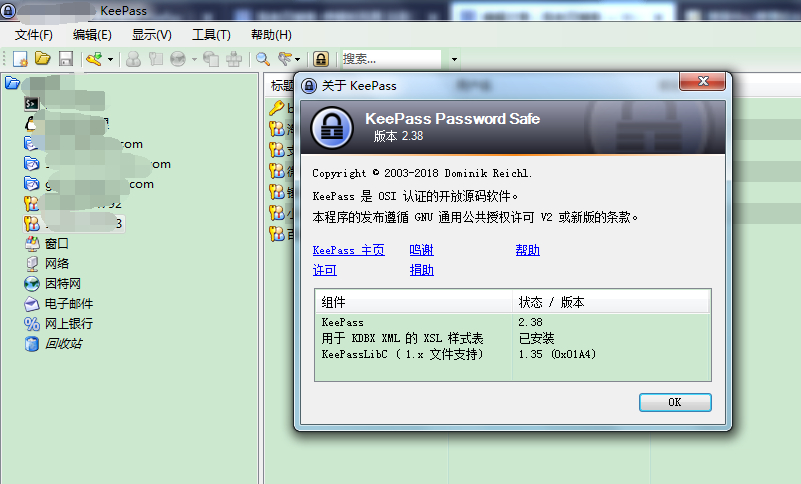
Task: Open the URL globe dropdown arrow
Action: (194, 59)
